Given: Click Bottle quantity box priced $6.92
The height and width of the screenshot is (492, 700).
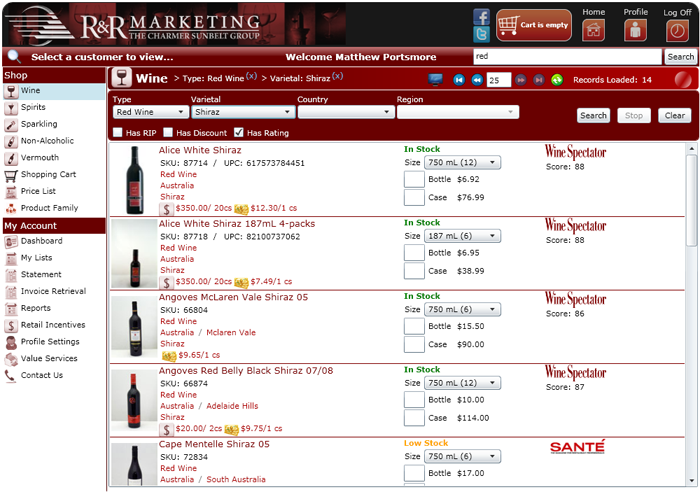Looking at the screenshot, I should [414, 179].
